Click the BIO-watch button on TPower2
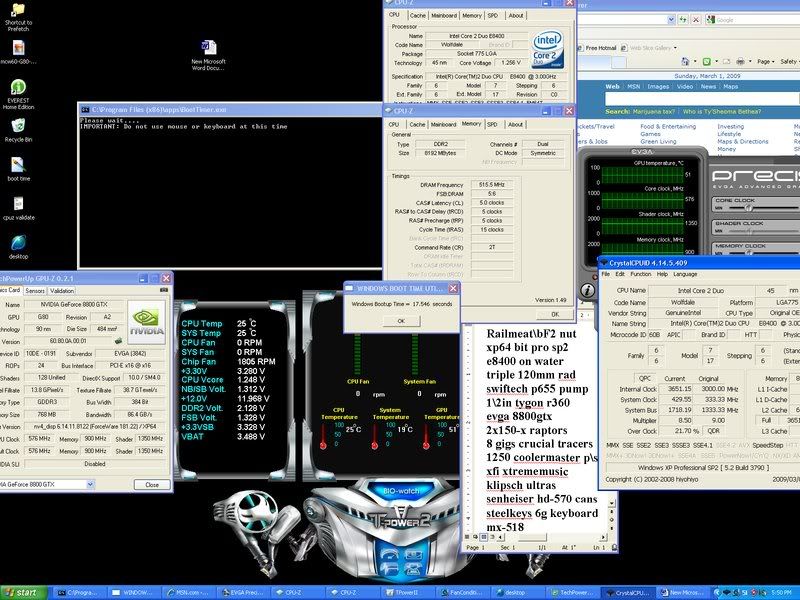 click(x=401, y=491)
